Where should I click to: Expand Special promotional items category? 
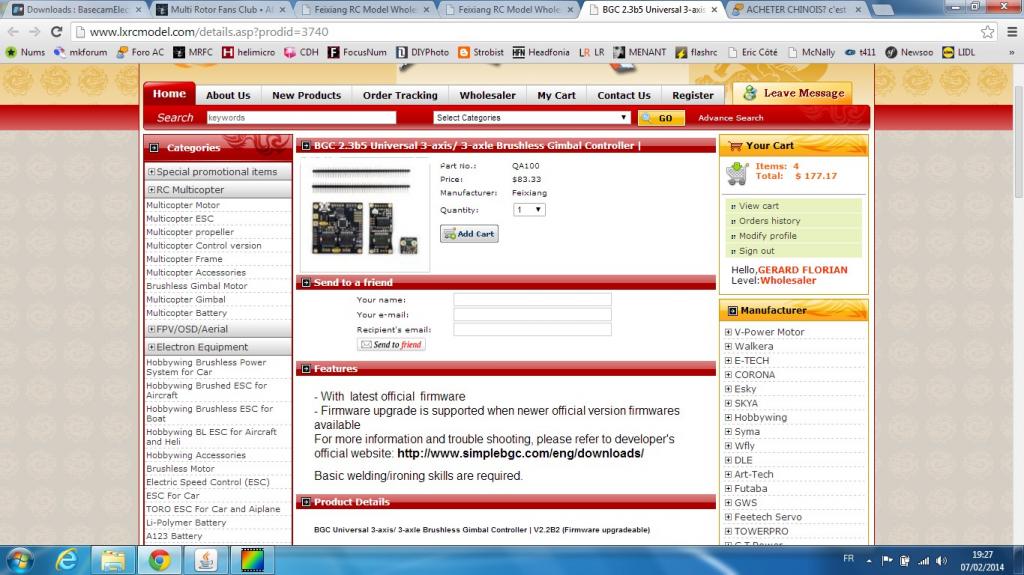coord(152,172)
